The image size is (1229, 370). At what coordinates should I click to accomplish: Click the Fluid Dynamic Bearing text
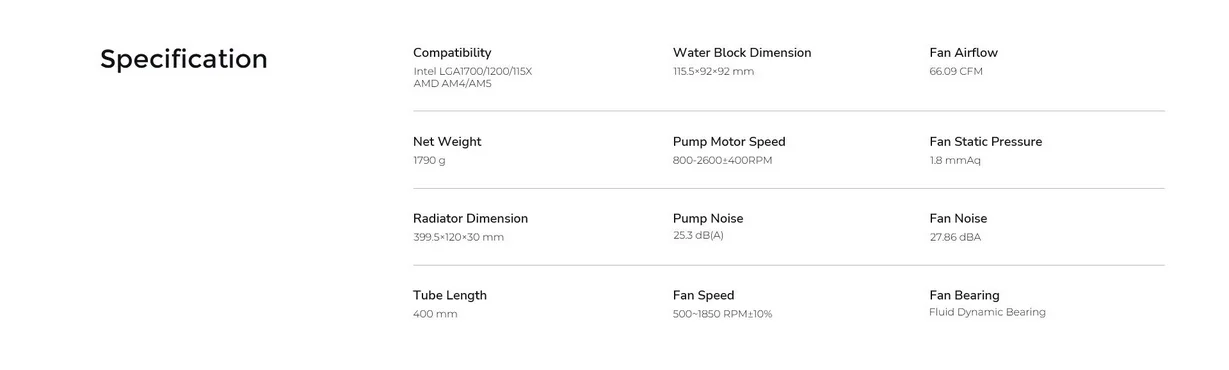coord(987,313)
